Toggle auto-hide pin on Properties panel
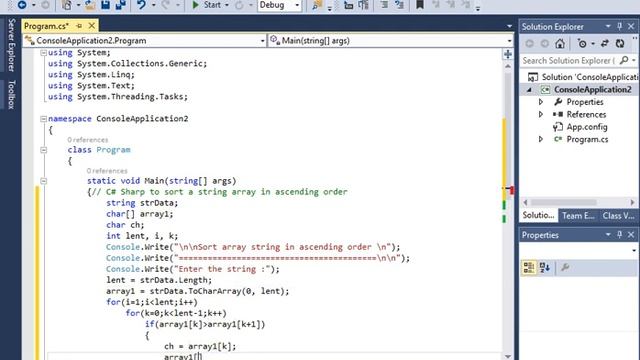Viewport: 640px width, 360px height. (620, 235)
